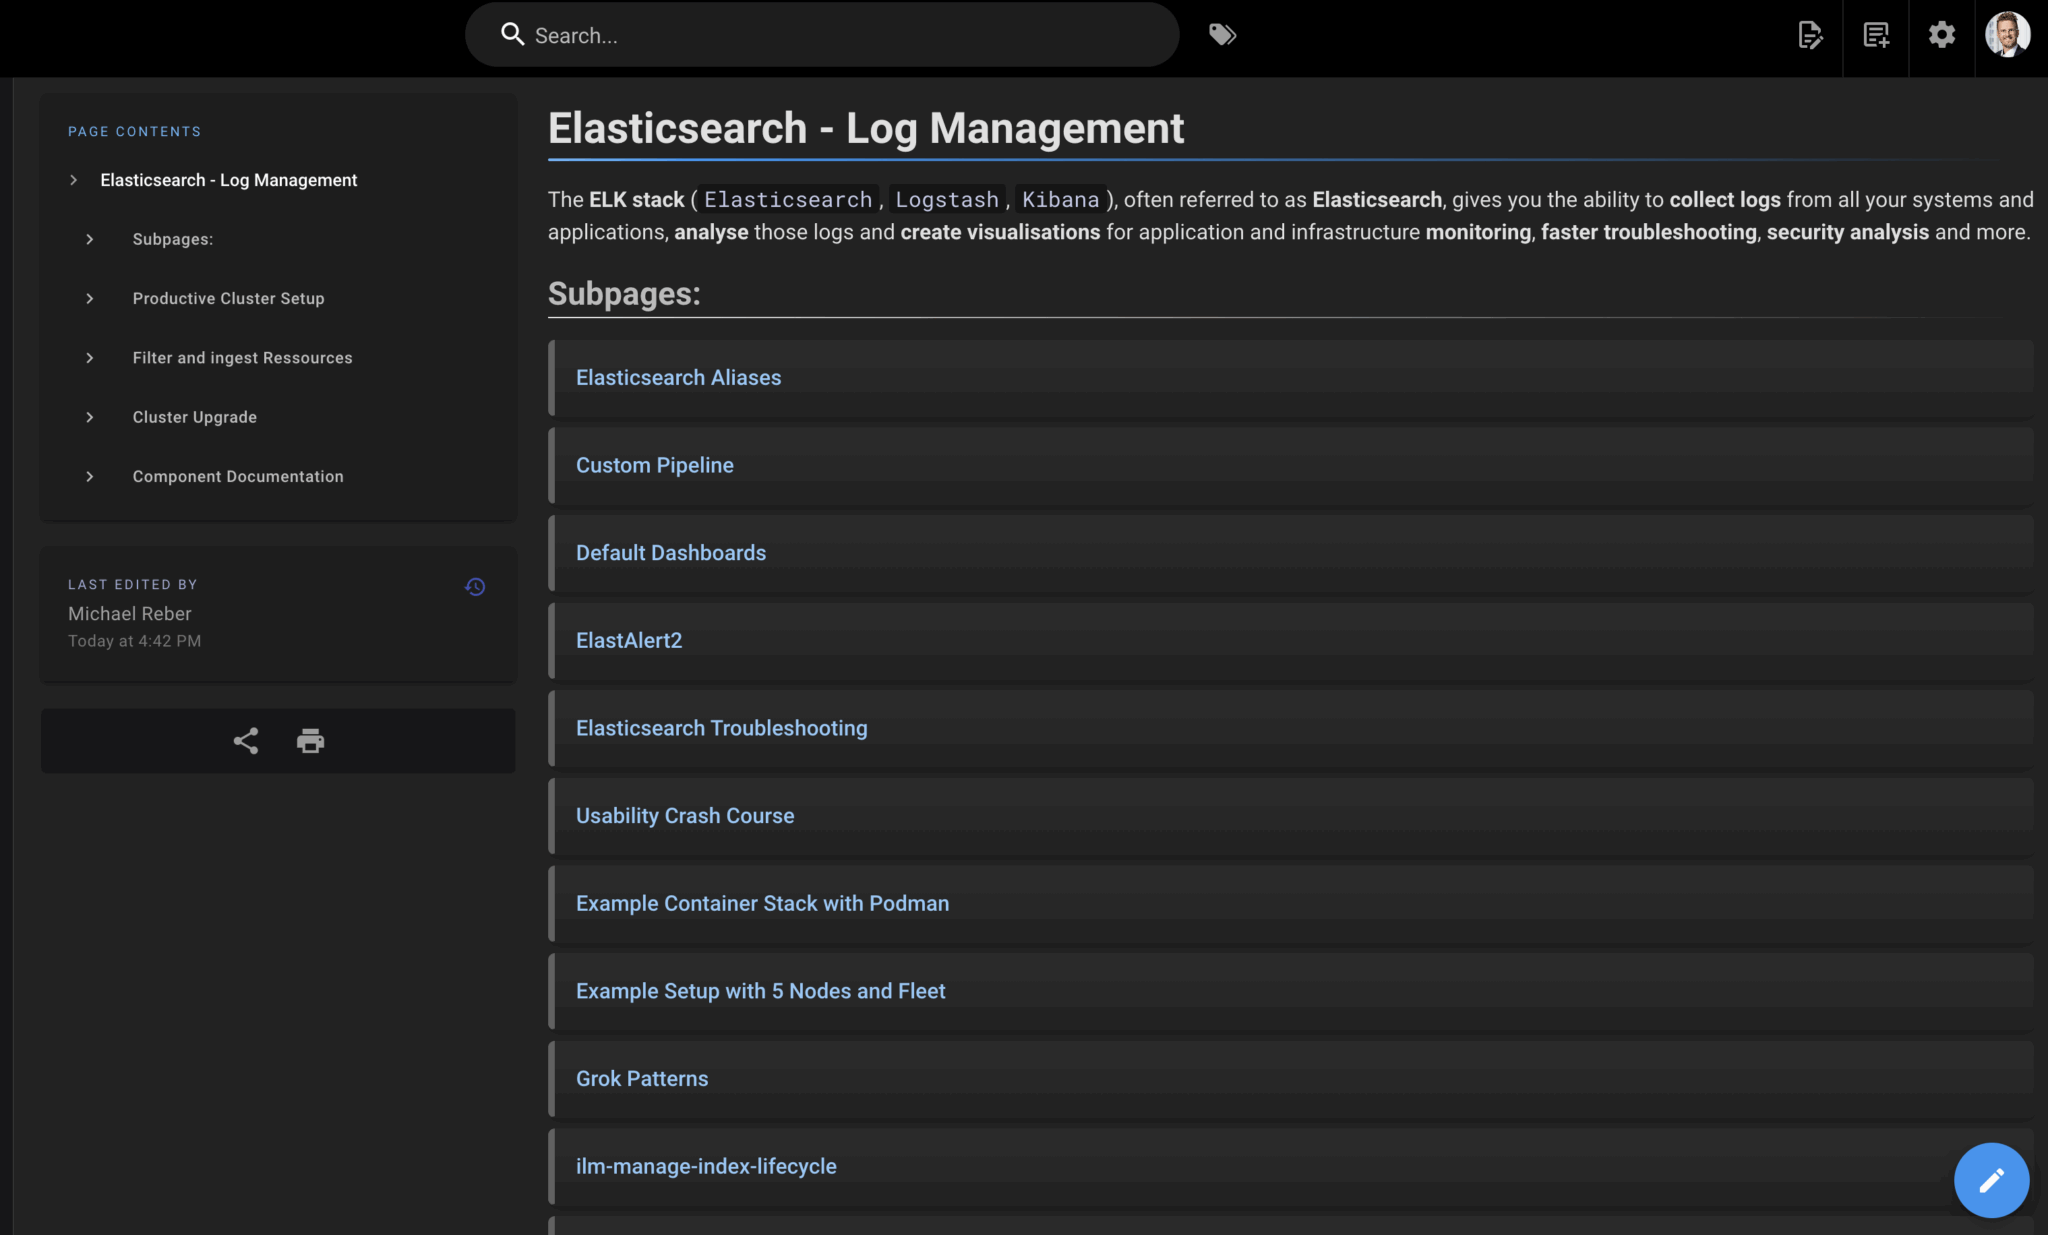Share this page using the share icon
This screenshot has height=1235, width=2048.
(246, 741)
